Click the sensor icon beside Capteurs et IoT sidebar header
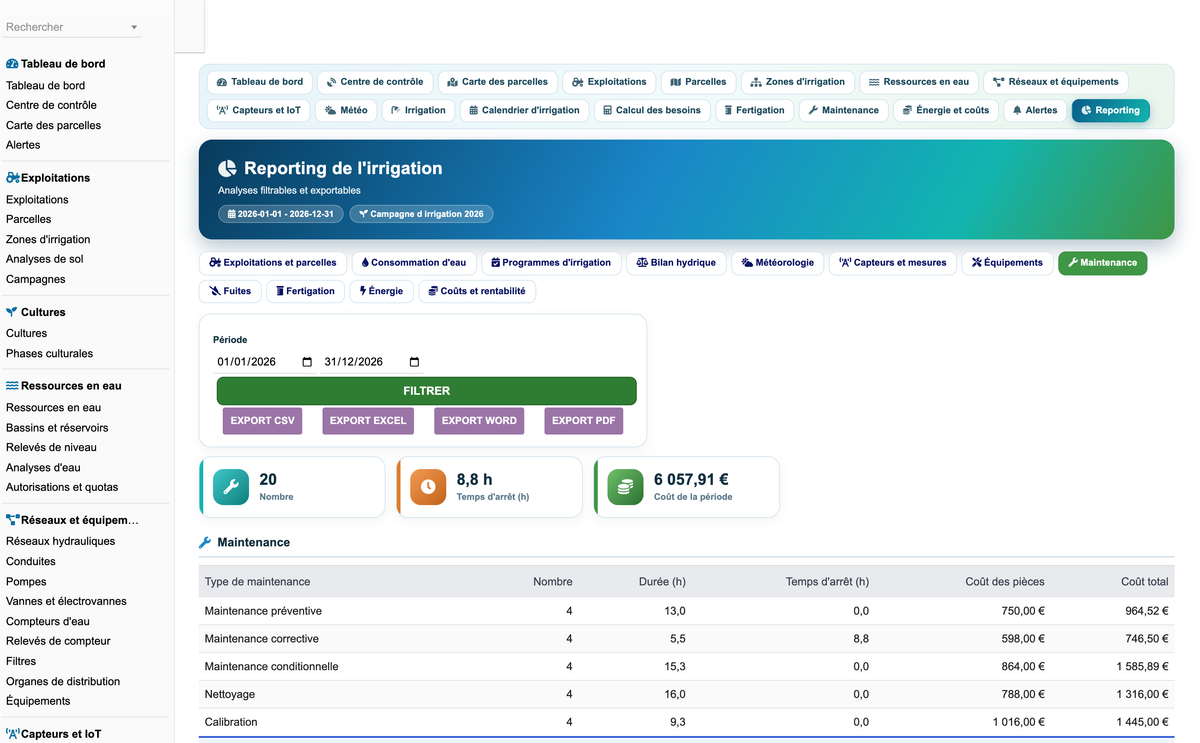Image resolution: width=1200 pixels, height=743 pixels. pos(13,734)
